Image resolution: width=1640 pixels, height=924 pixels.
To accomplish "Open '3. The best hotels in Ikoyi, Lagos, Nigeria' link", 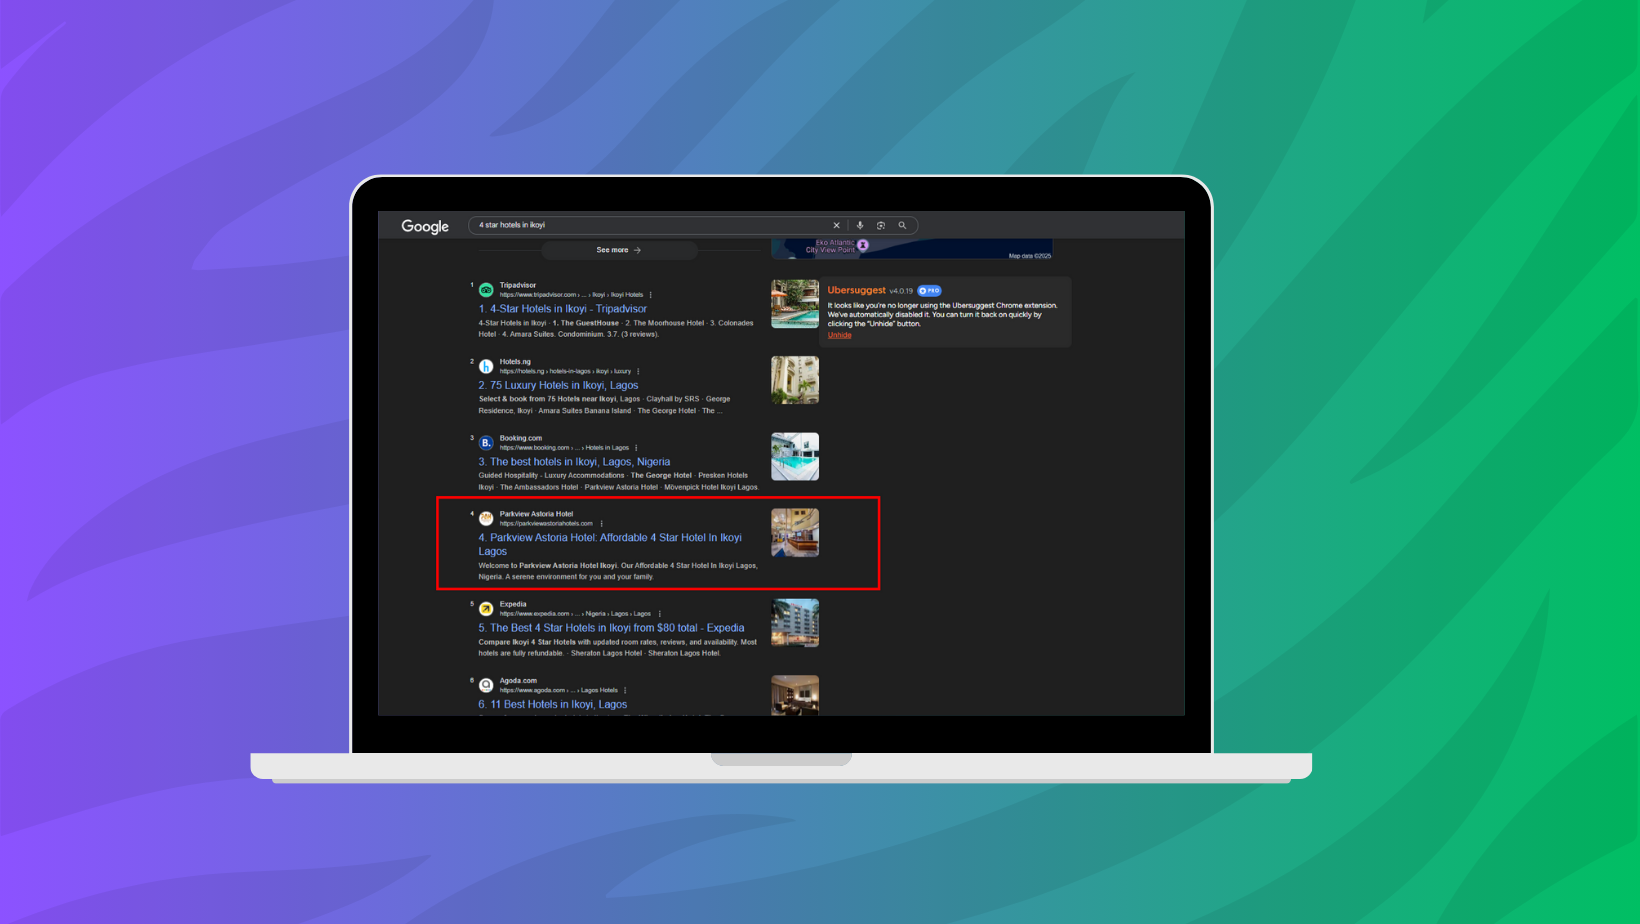I will tap(574, 462).
